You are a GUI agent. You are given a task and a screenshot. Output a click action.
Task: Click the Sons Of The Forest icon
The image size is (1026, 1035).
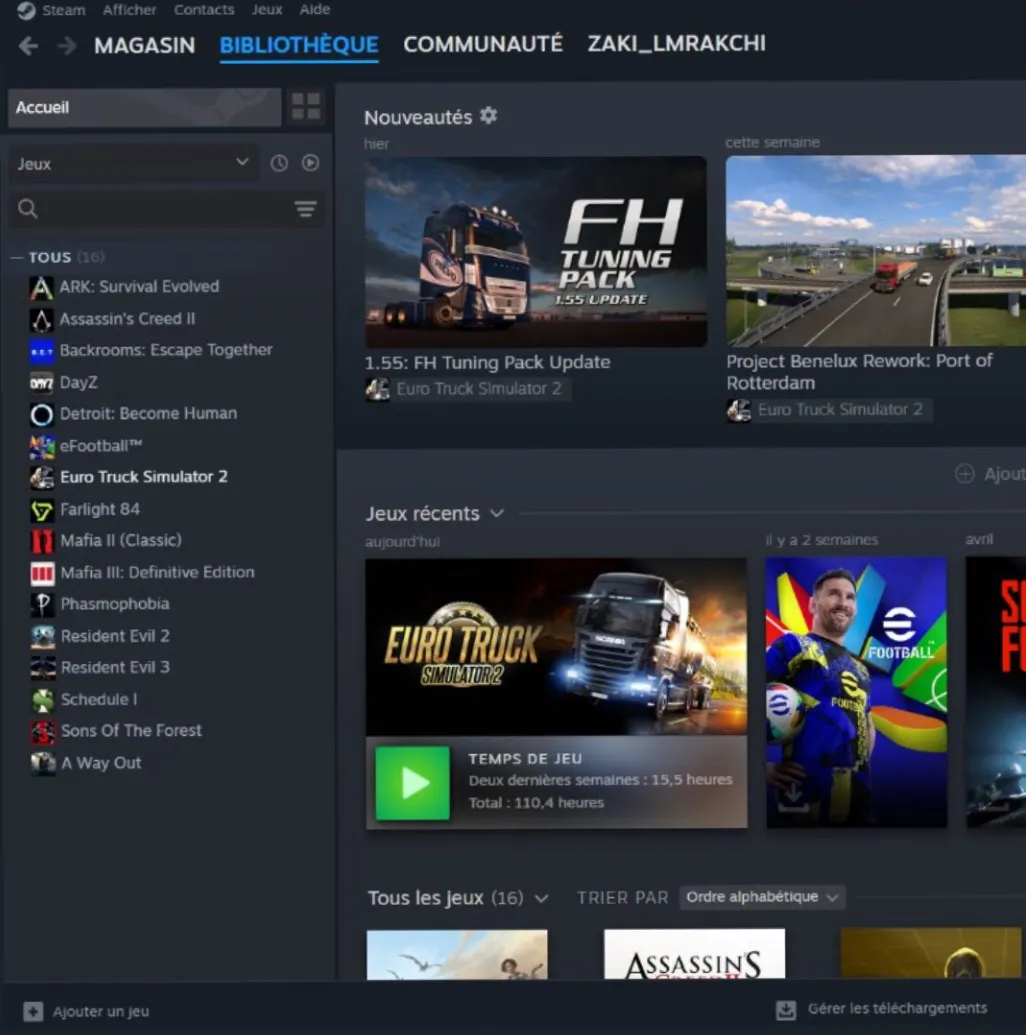pos(43,731)
